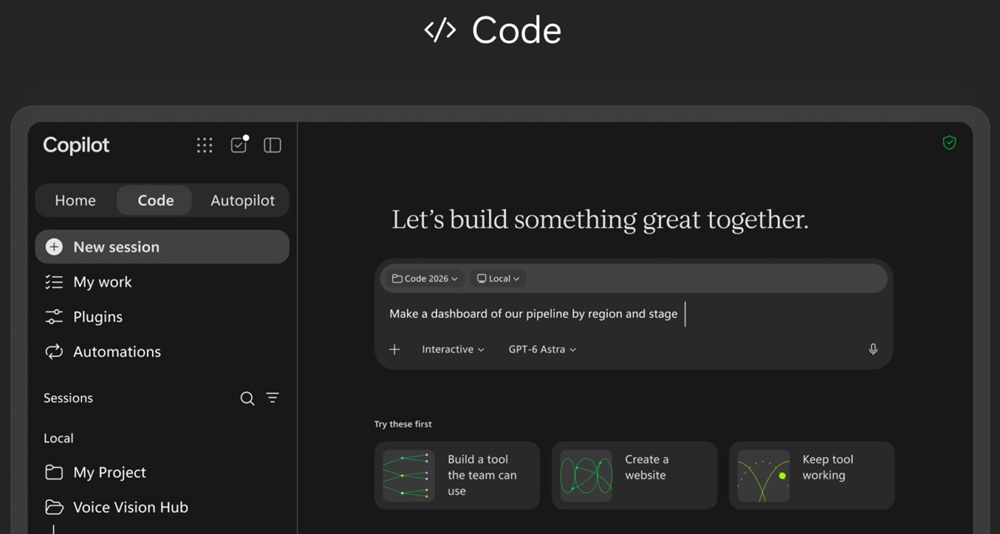Screen dimensions: 1000x534
Task: Open Automations
Action: (162, 352)
